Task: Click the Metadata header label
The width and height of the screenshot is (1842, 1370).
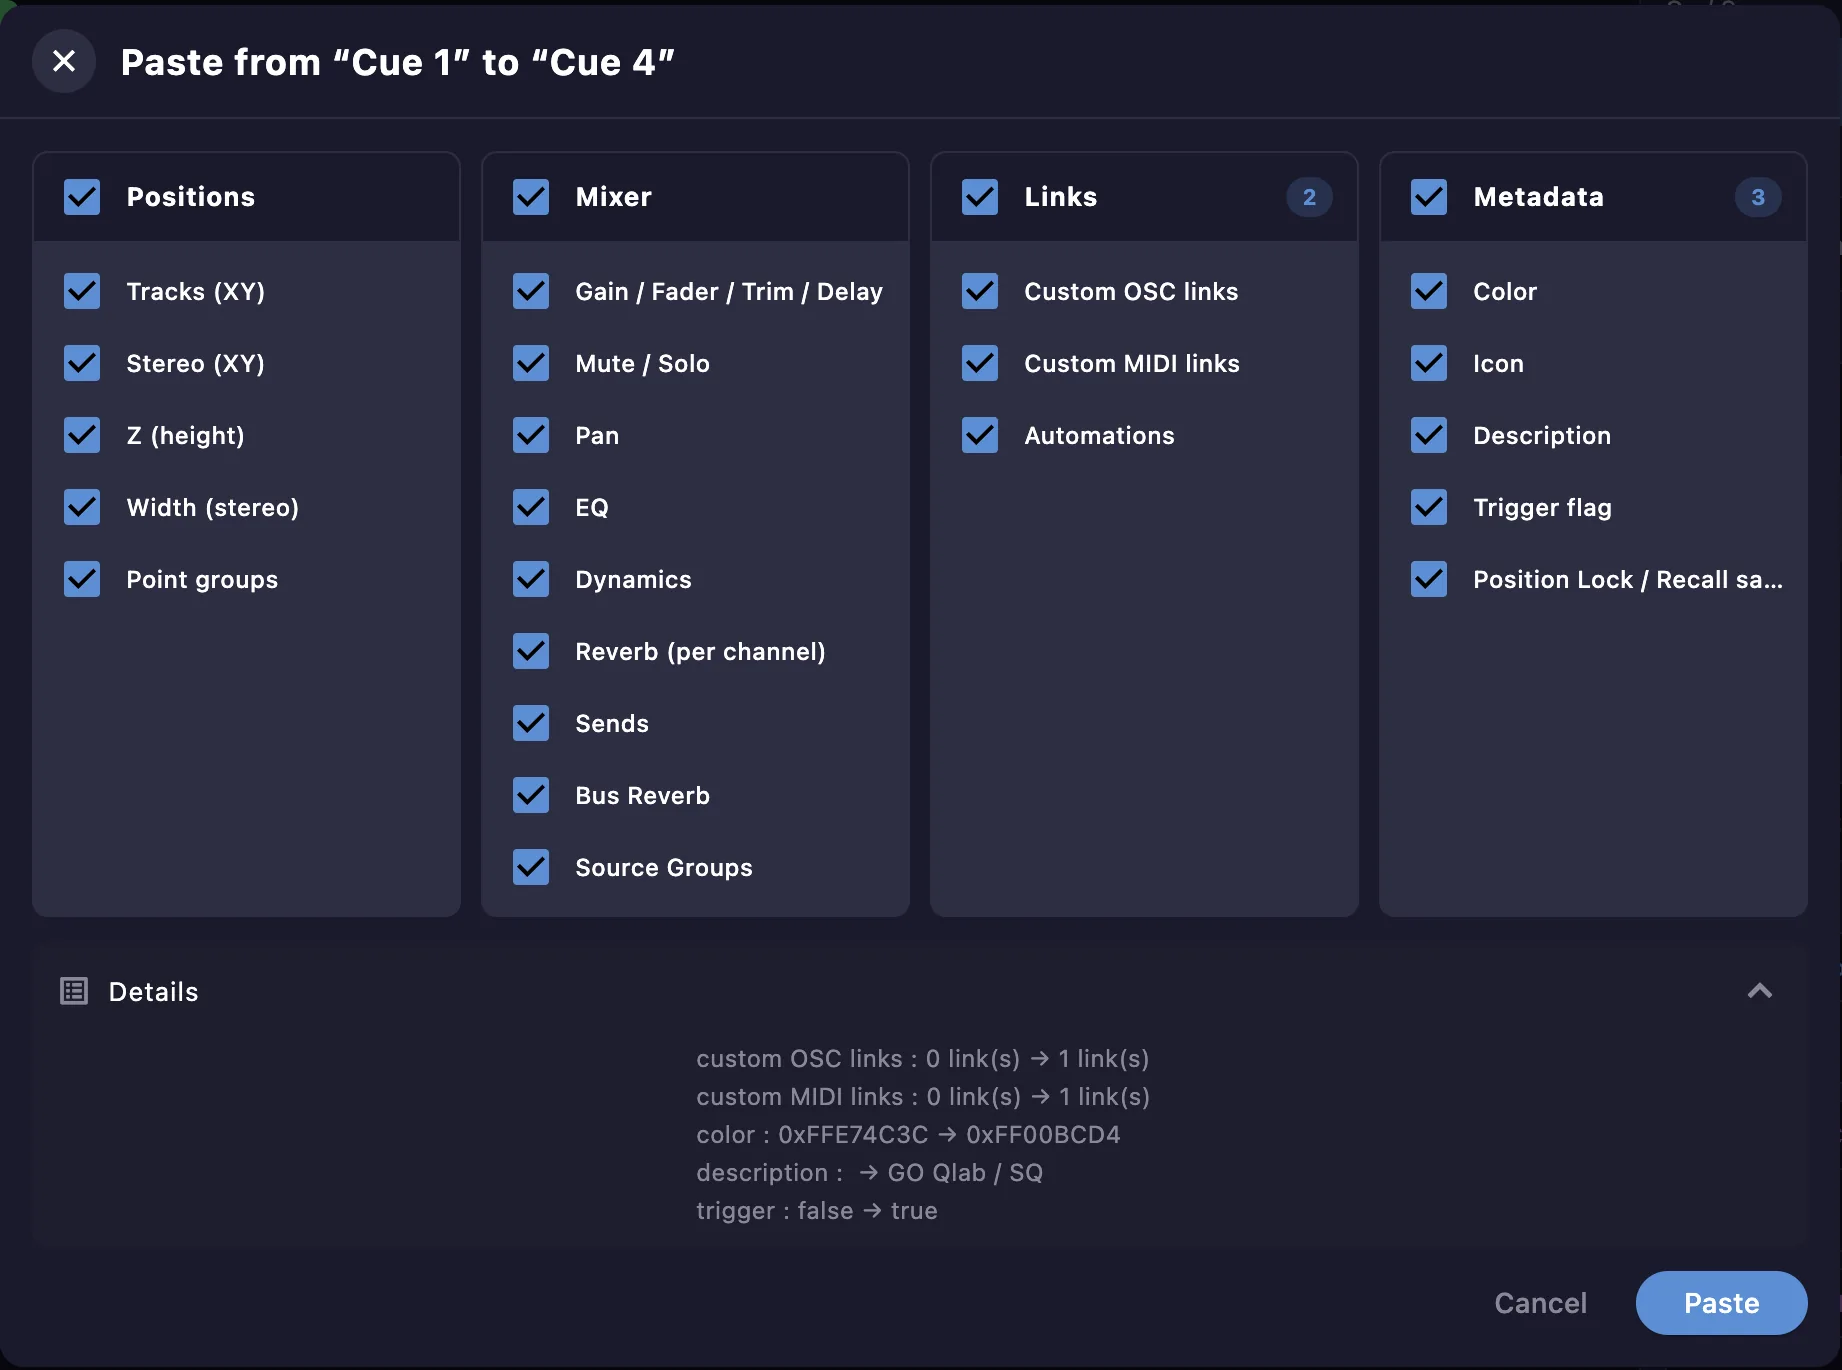Action: click(1539, 197)
